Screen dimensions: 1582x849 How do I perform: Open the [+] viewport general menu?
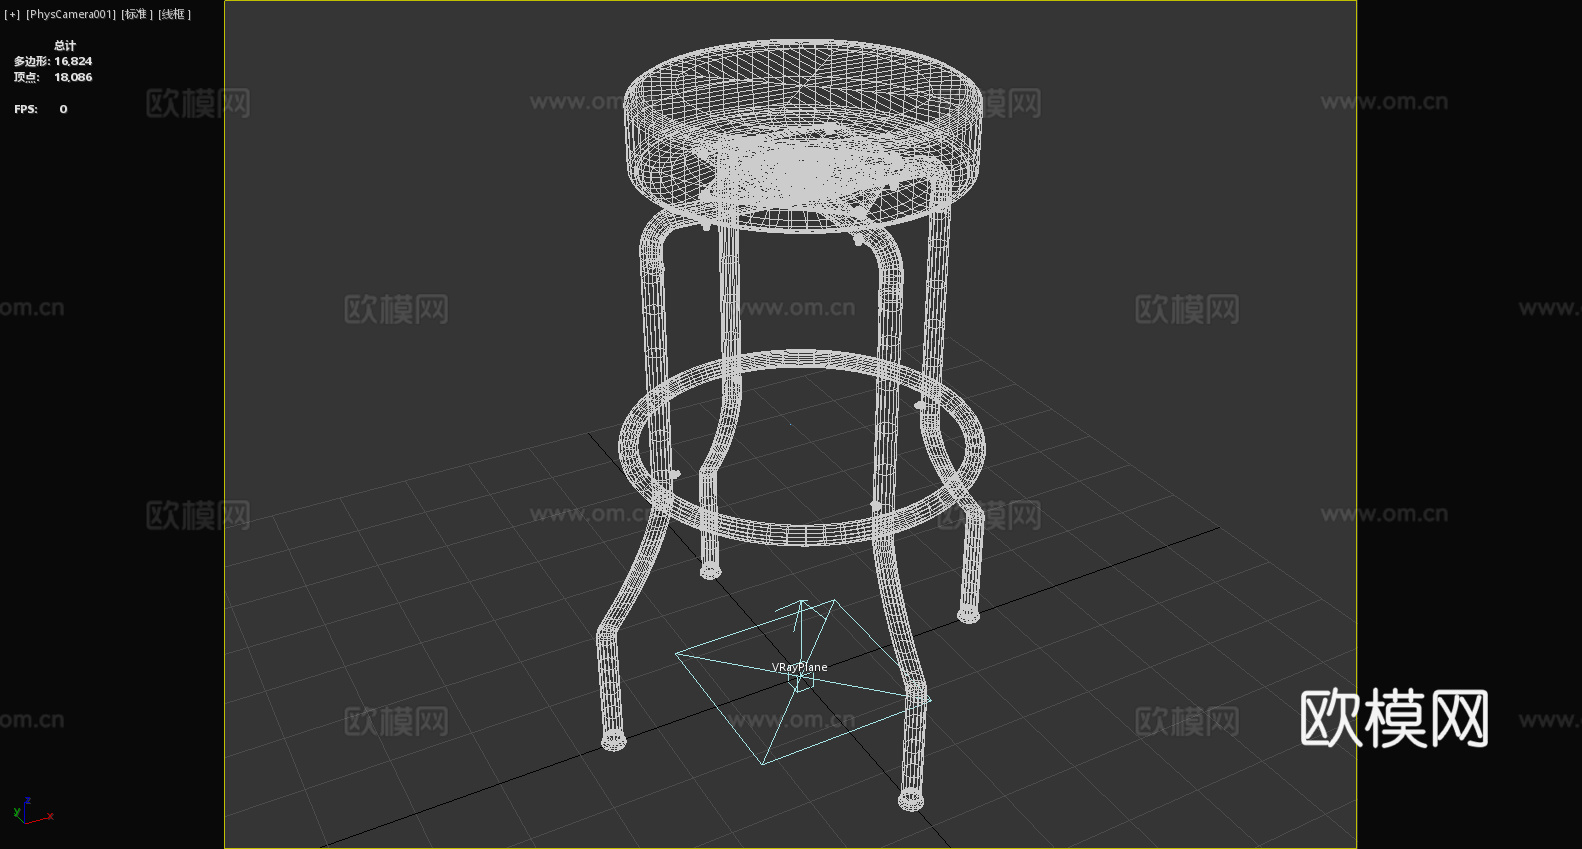[12, 14]
